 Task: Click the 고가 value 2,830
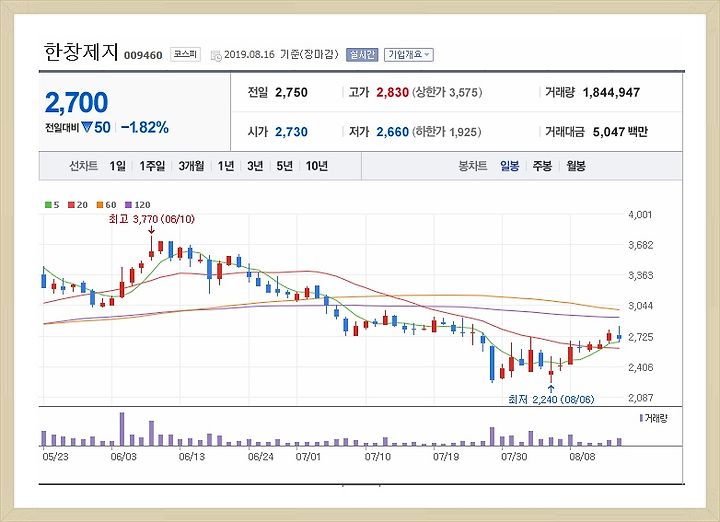pyautogui.click(x=393, y=92)
